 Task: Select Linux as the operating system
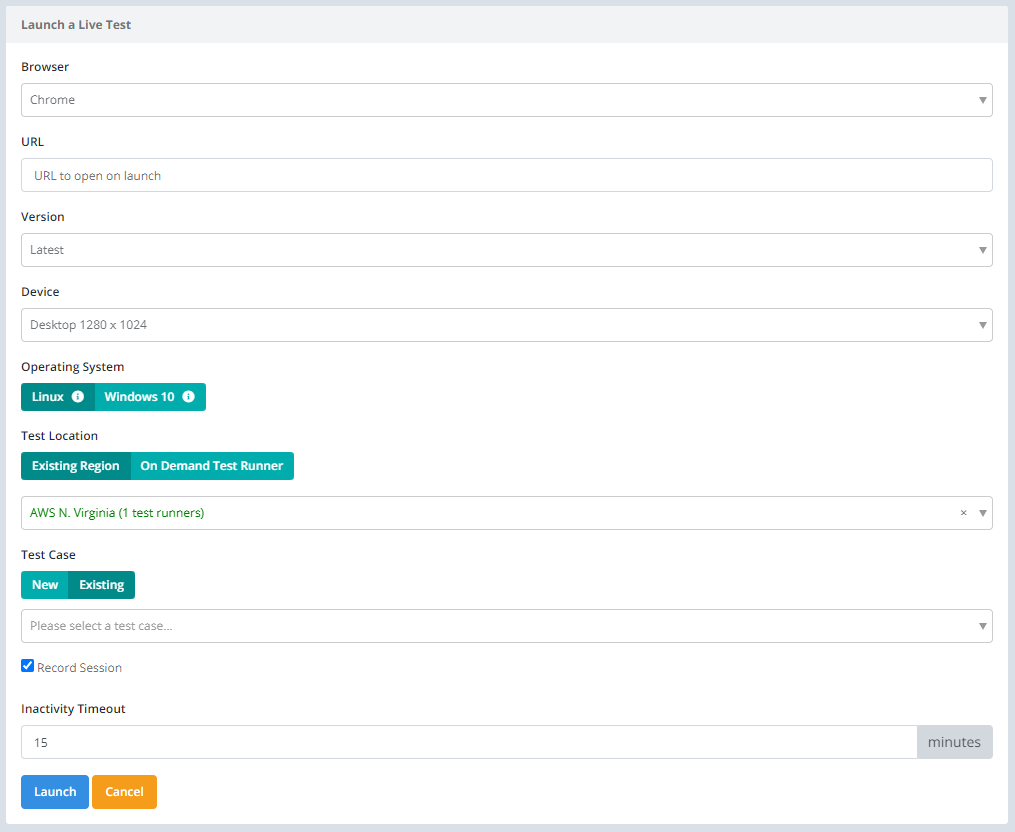point(58,397)
